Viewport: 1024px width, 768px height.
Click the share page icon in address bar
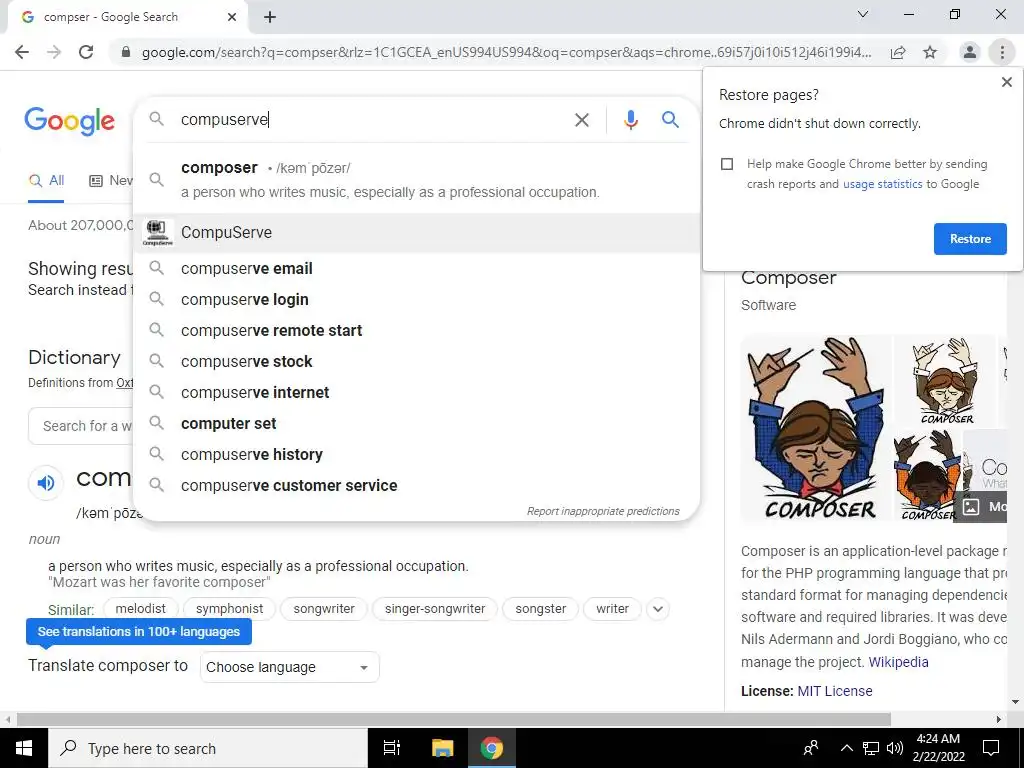pyautogui.click(x=898, y=52)
